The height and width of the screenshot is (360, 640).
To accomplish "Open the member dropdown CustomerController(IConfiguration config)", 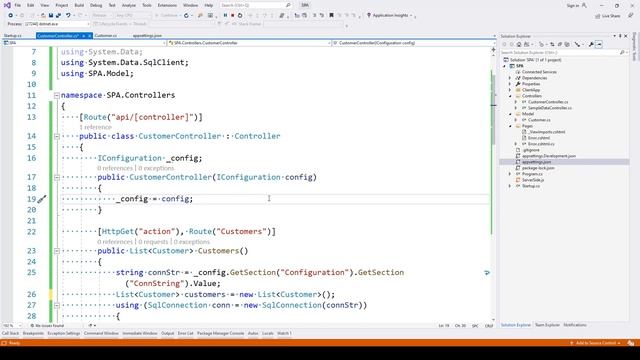I will click(414, 43).
